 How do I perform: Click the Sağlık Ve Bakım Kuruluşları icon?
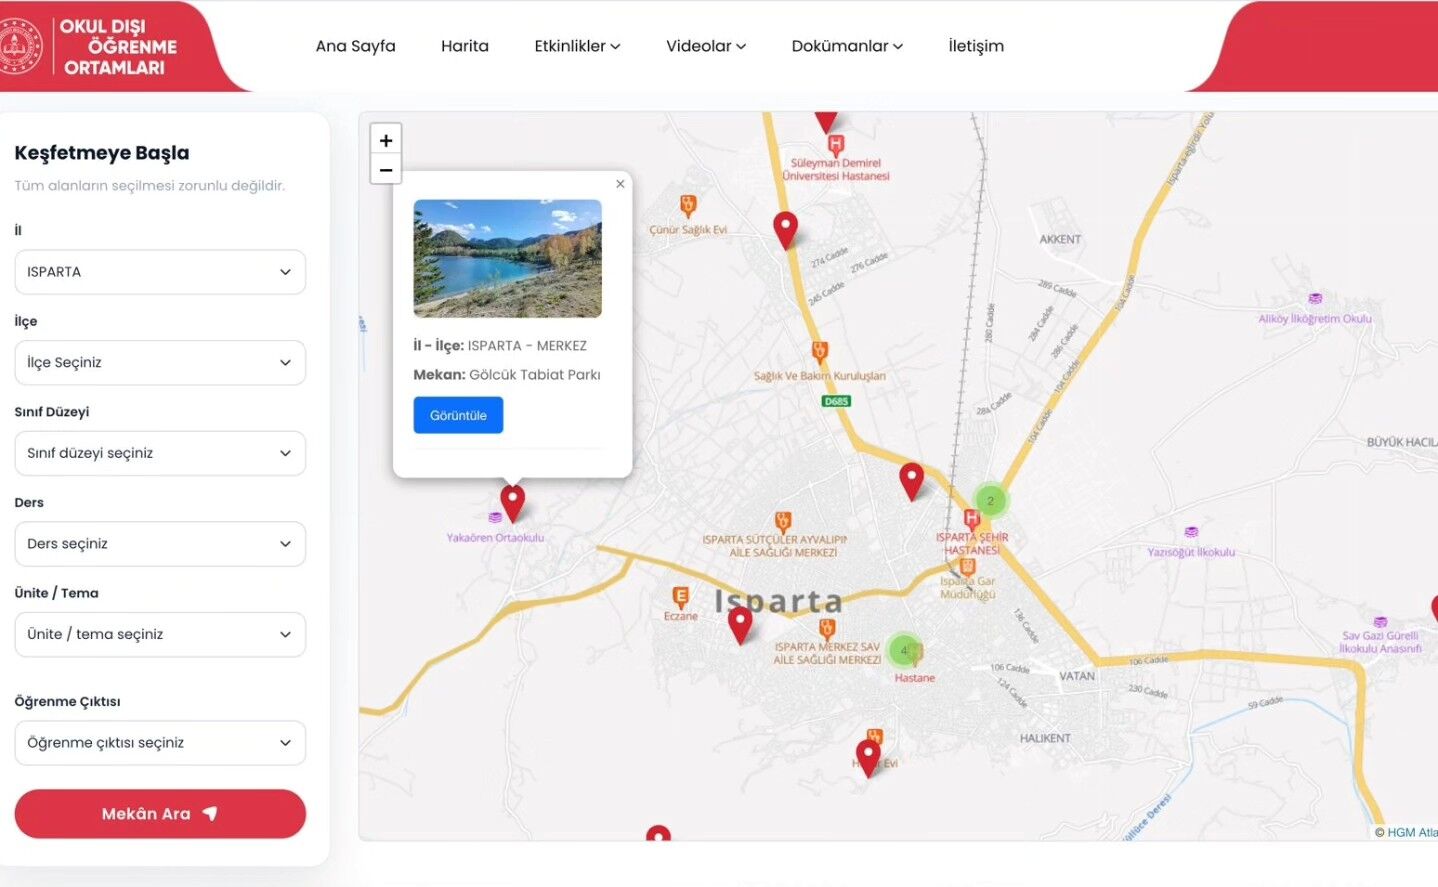click(820, 351)
